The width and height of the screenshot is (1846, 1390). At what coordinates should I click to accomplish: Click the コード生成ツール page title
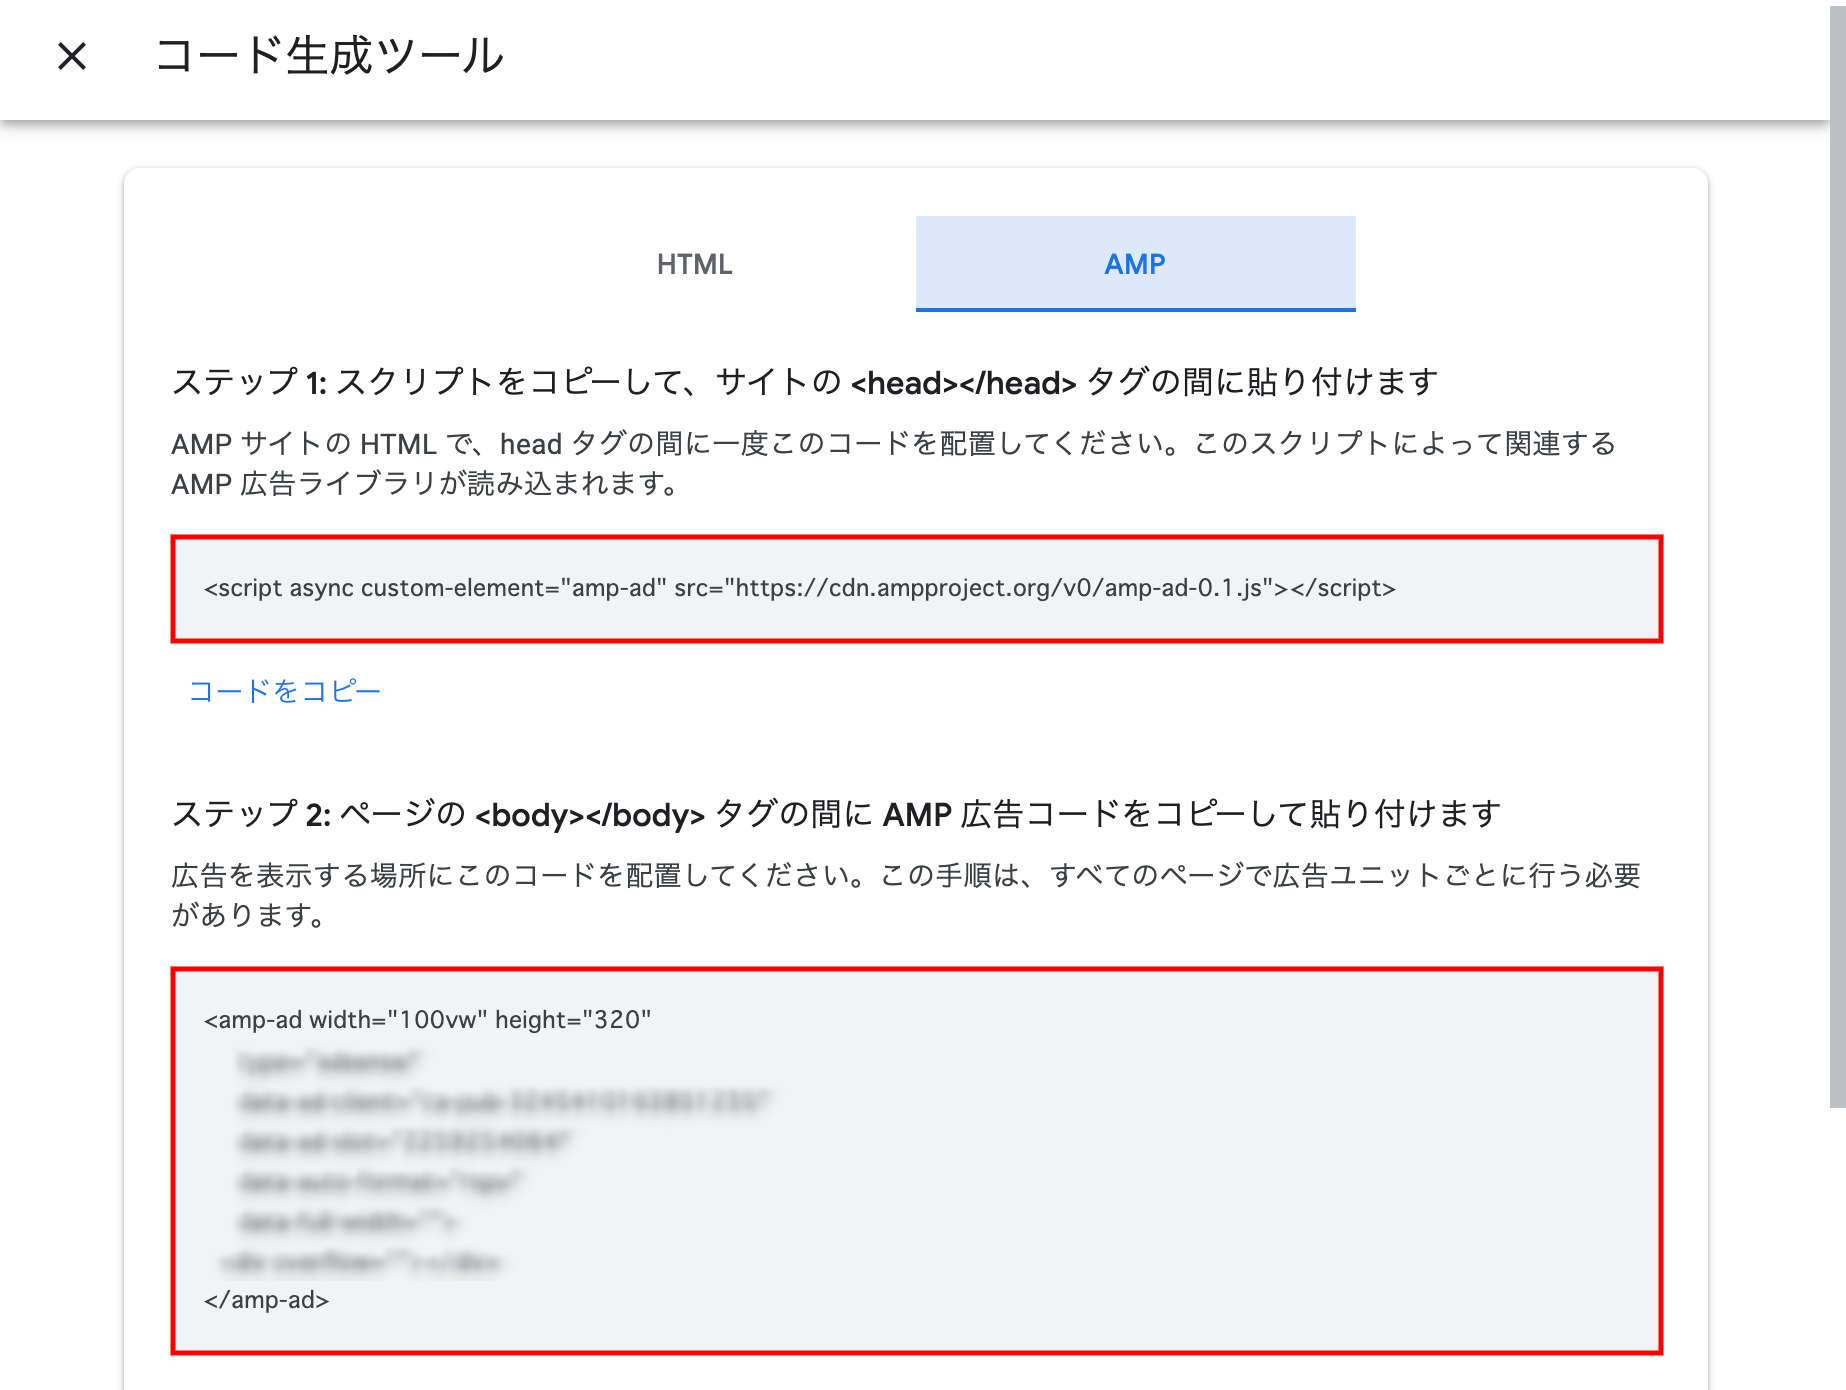click(329, 56)
